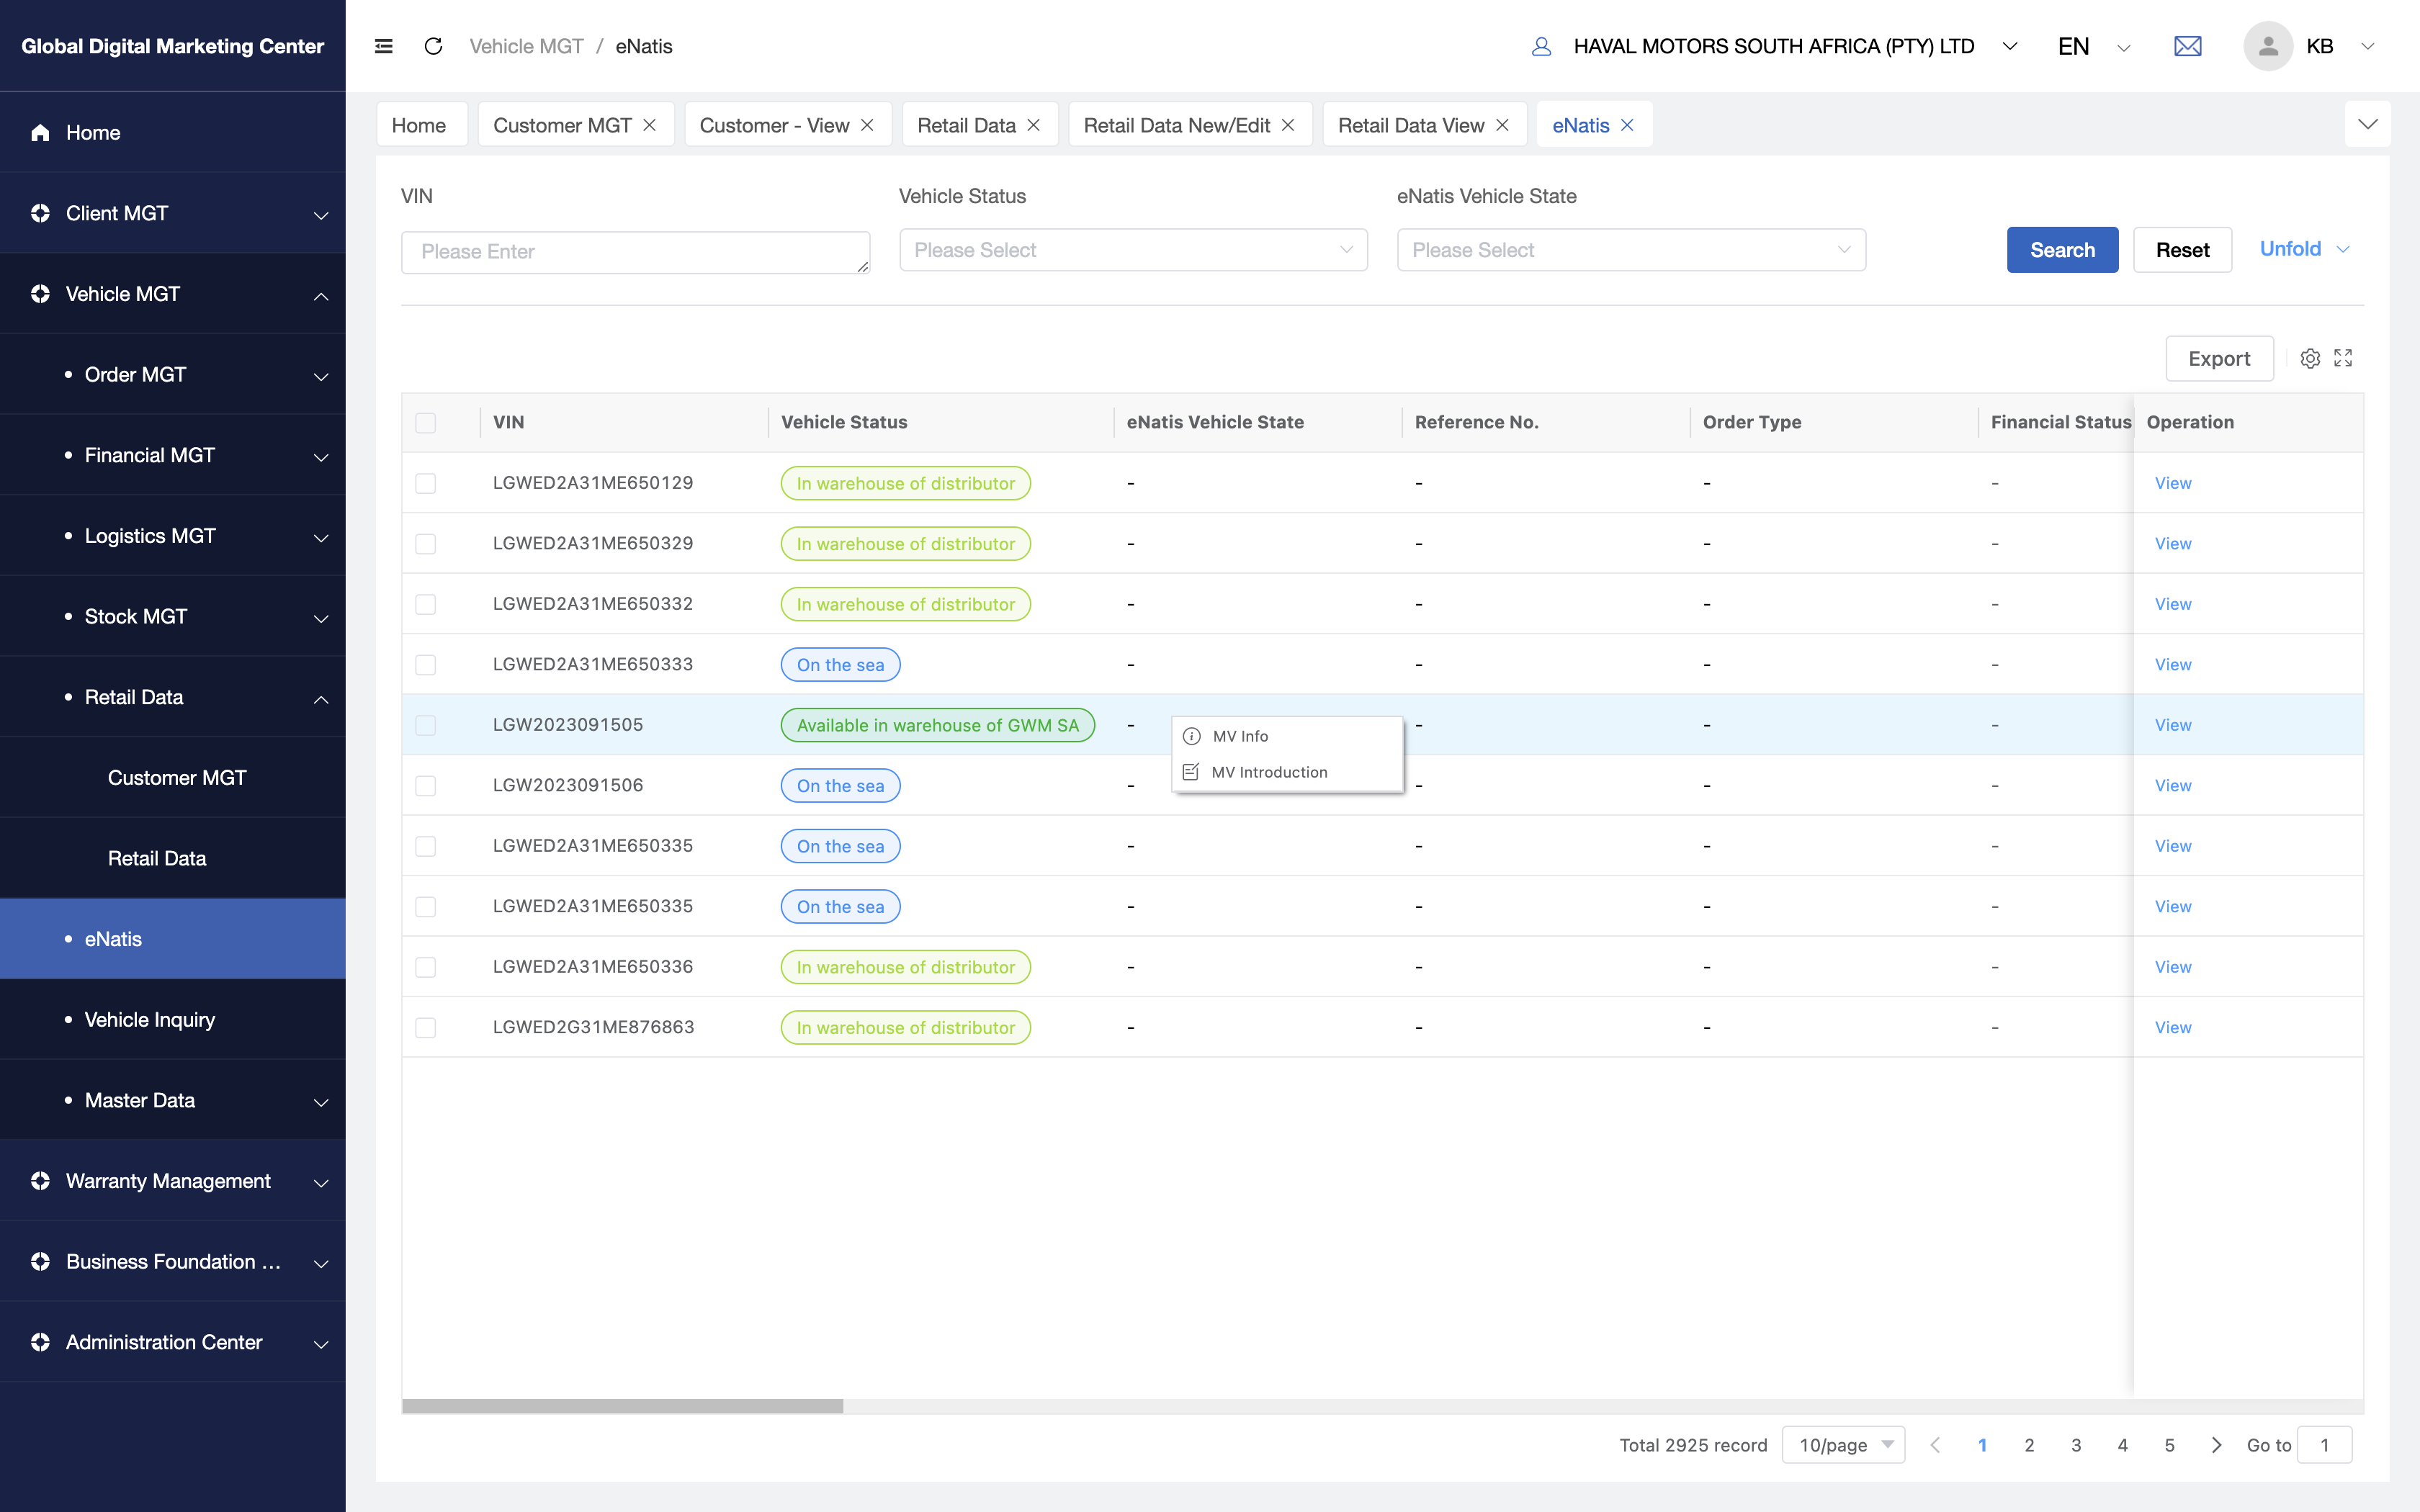Open Customer MGT under Retail Data sidebar
2420x1512 pixels.
click(x=173, y=778)
